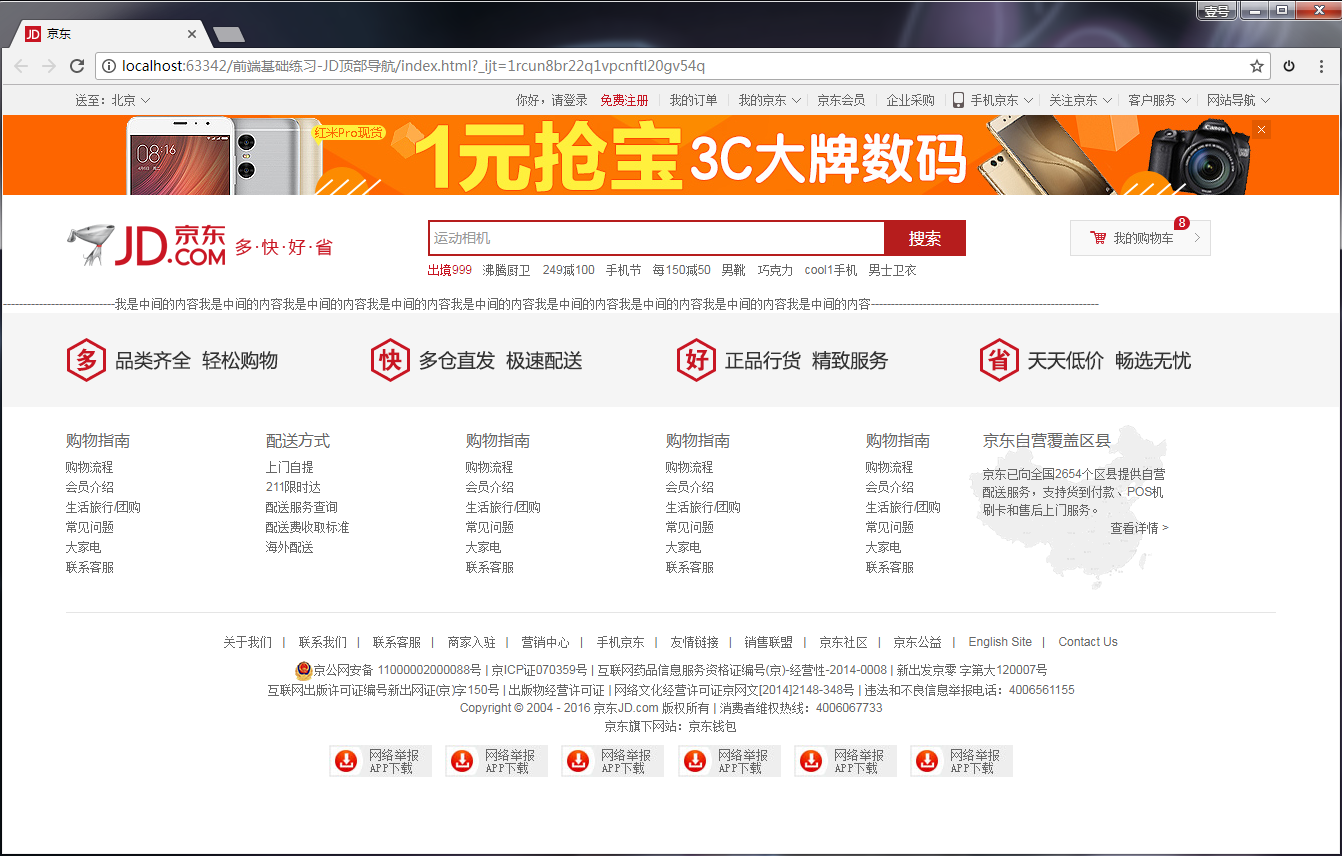Bookmark page with star icon

click(1257, 66)
